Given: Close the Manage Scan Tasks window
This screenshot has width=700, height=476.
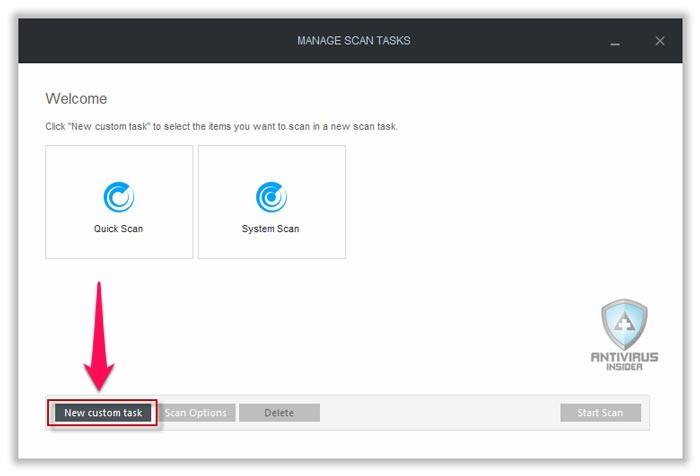Looking at the screenshot, I should pos(660,41).
